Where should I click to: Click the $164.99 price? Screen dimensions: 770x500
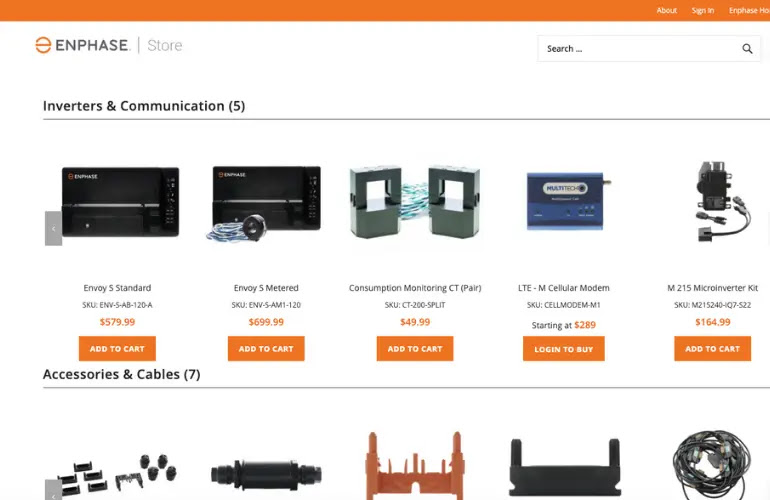click(713, 322)
